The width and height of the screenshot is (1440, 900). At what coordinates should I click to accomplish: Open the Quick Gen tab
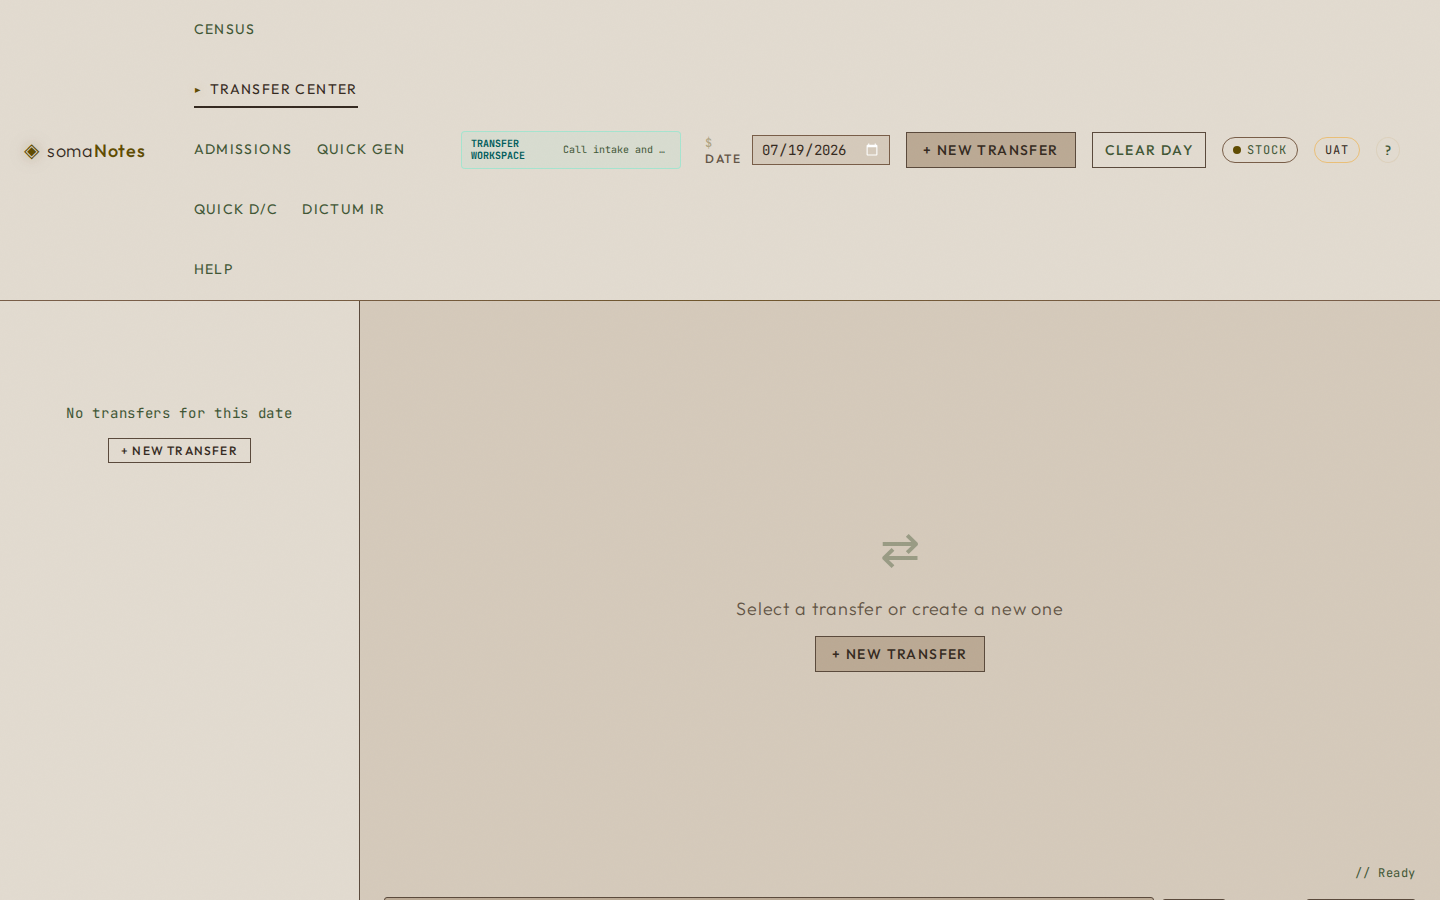point(361,150)
